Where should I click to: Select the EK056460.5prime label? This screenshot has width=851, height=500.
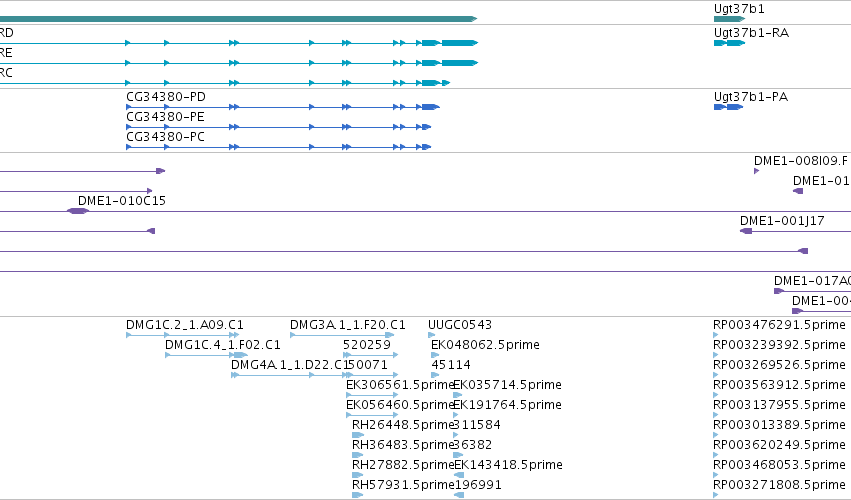[399, 405]
